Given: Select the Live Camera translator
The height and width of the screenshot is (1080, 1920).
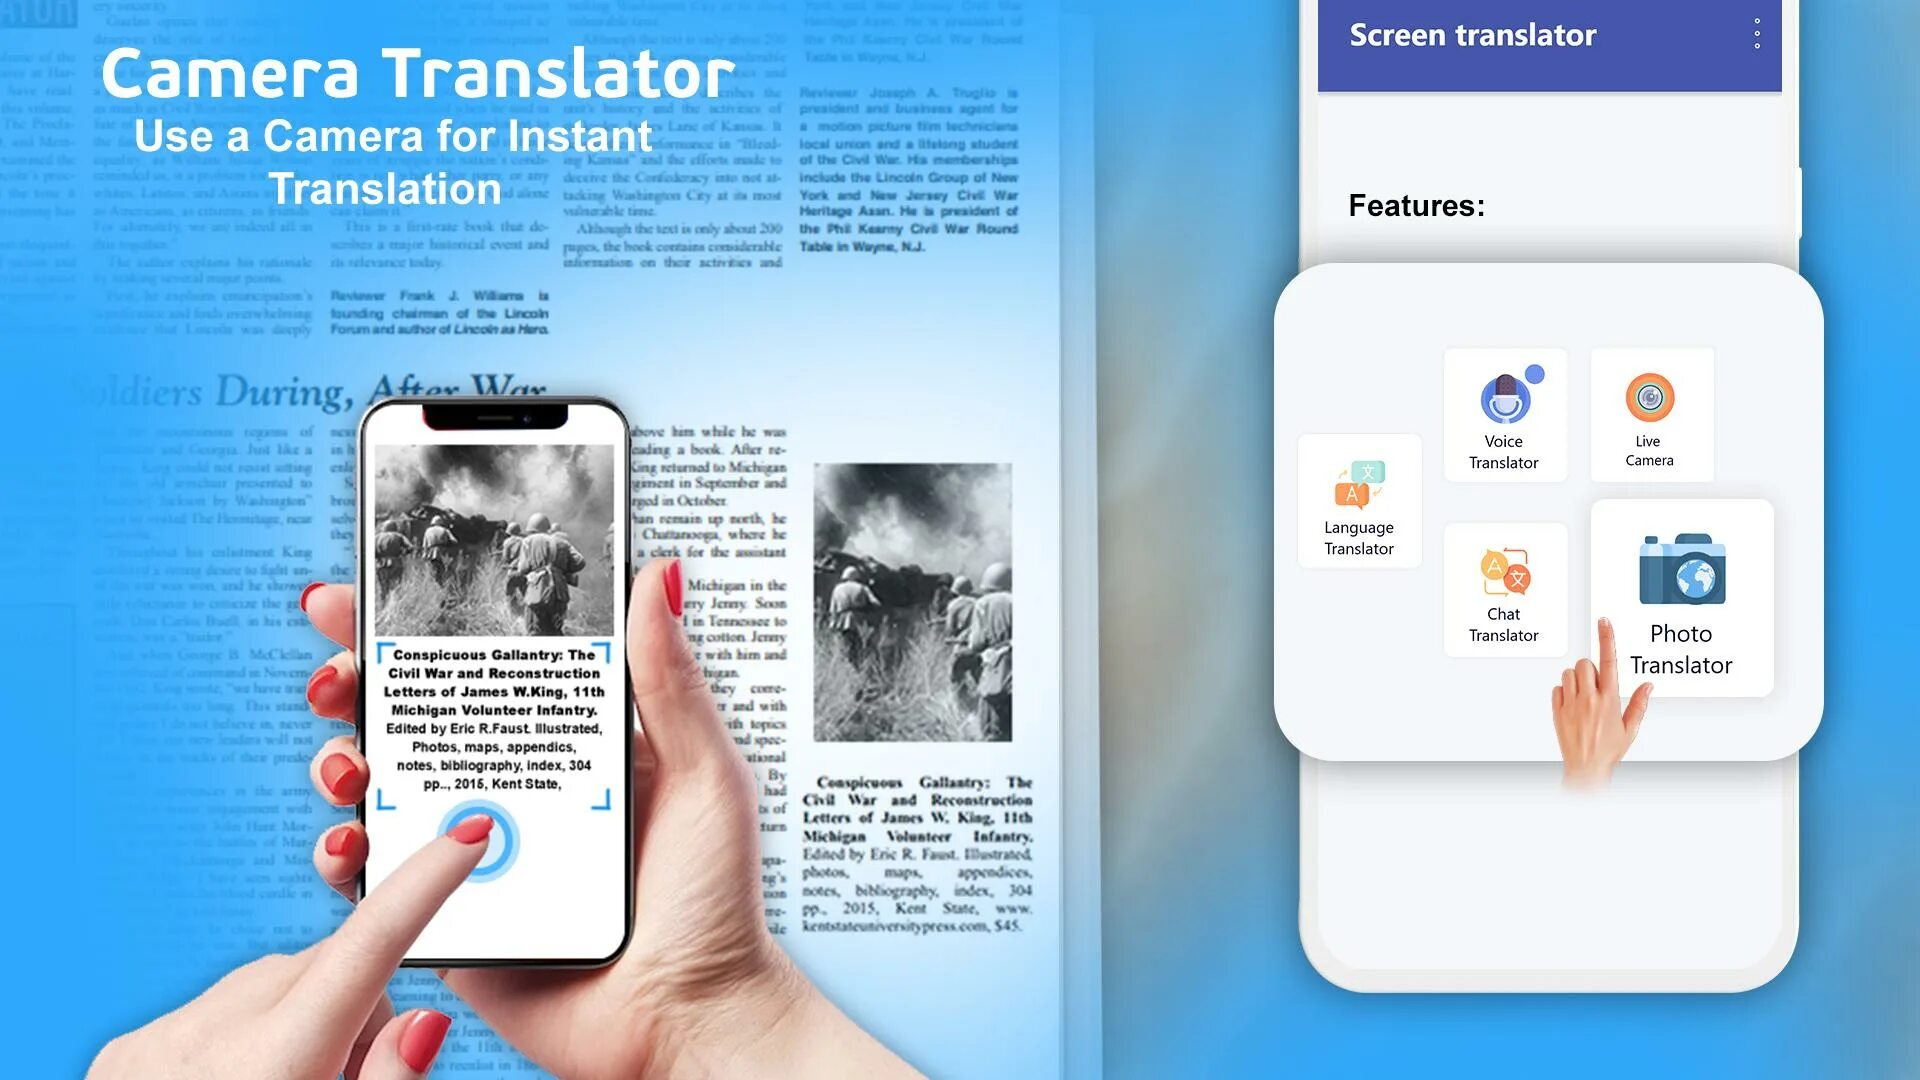Looking at the screenshot, I should pos(1648,414).
